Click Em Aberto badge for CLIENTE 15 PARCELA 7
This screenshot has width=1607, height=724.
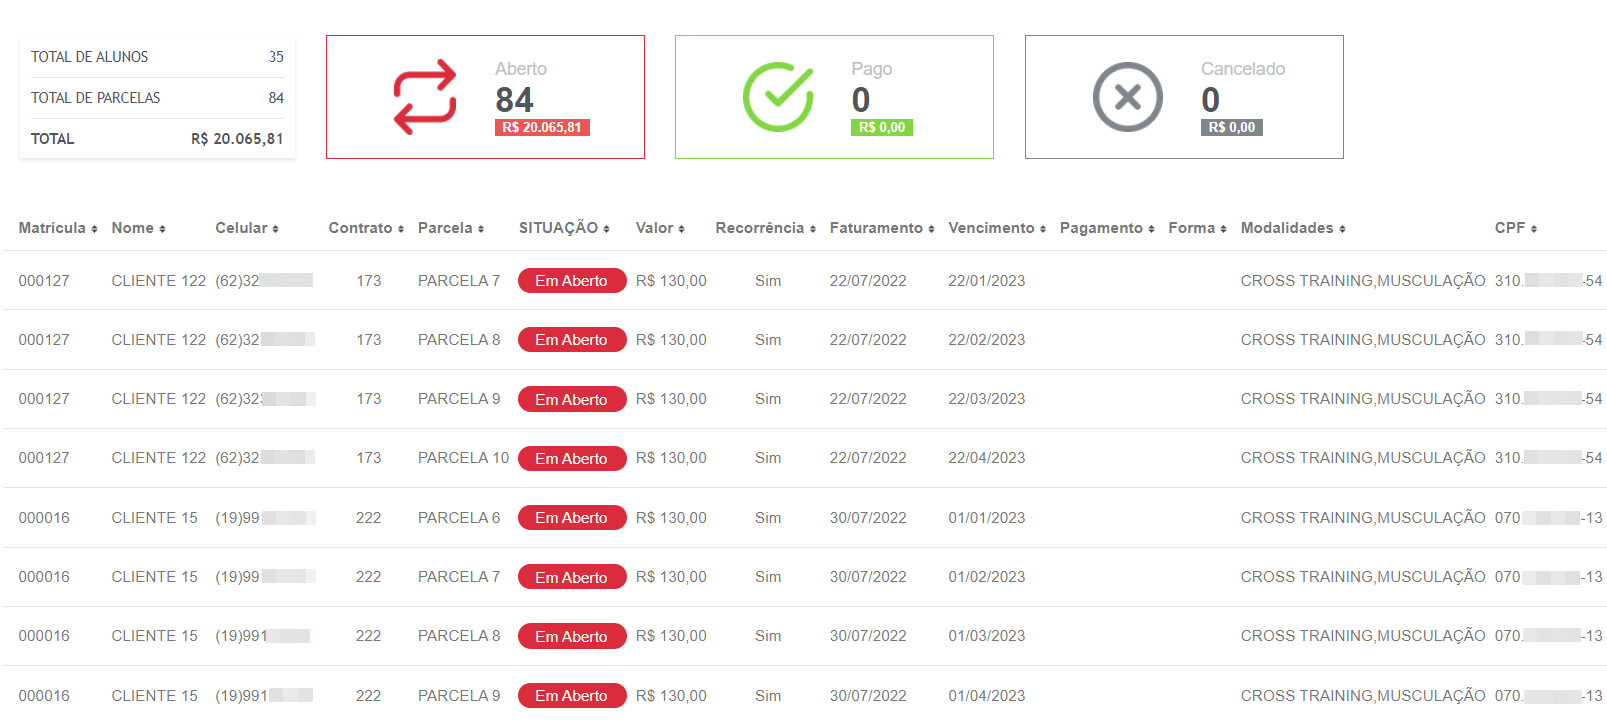pos(572,577)
